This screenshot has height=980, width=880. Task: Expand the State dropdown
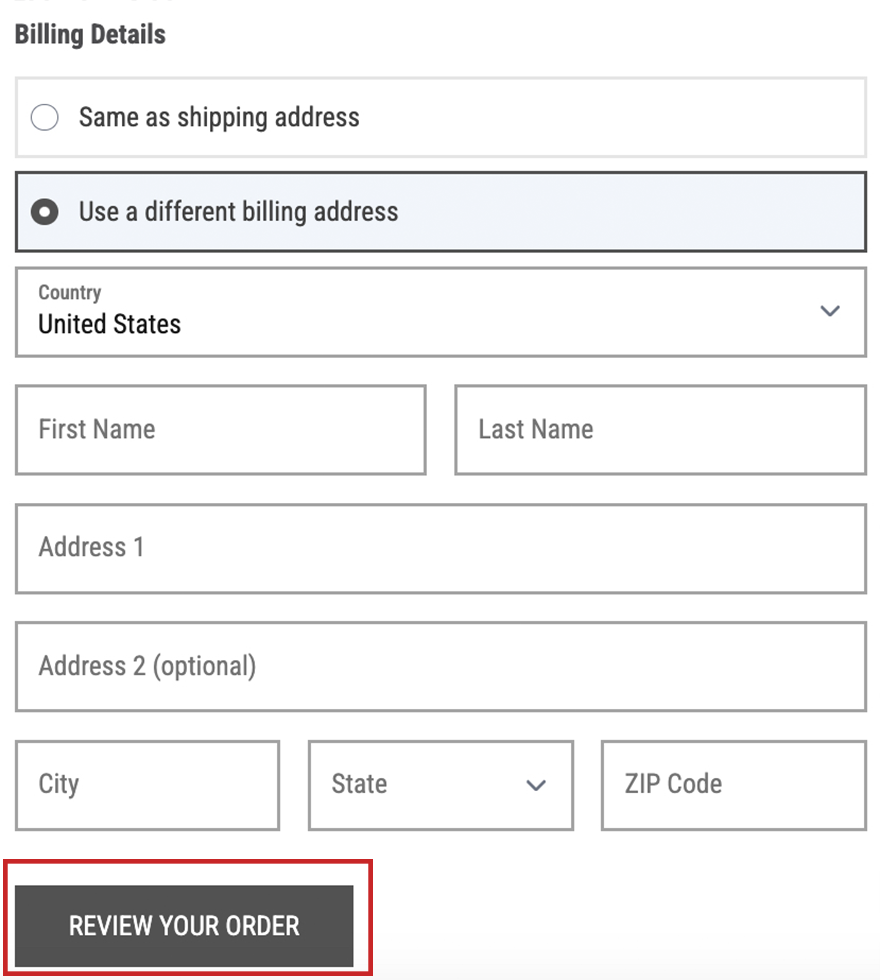click(440, 786)
